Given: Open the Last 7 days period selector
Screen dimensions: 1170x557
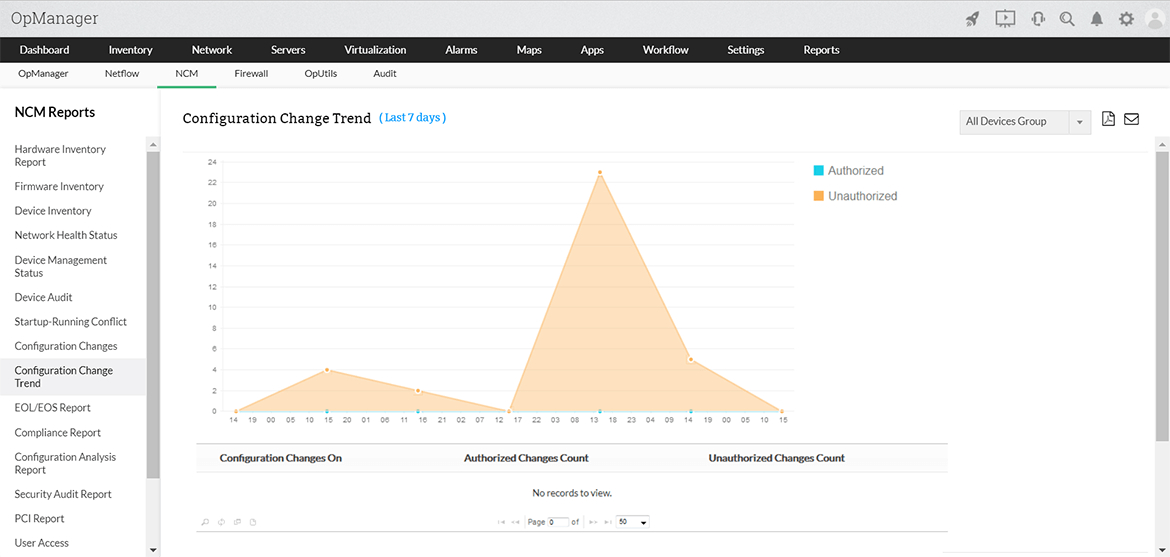Looking at the screenshot, I should point(413,118).
